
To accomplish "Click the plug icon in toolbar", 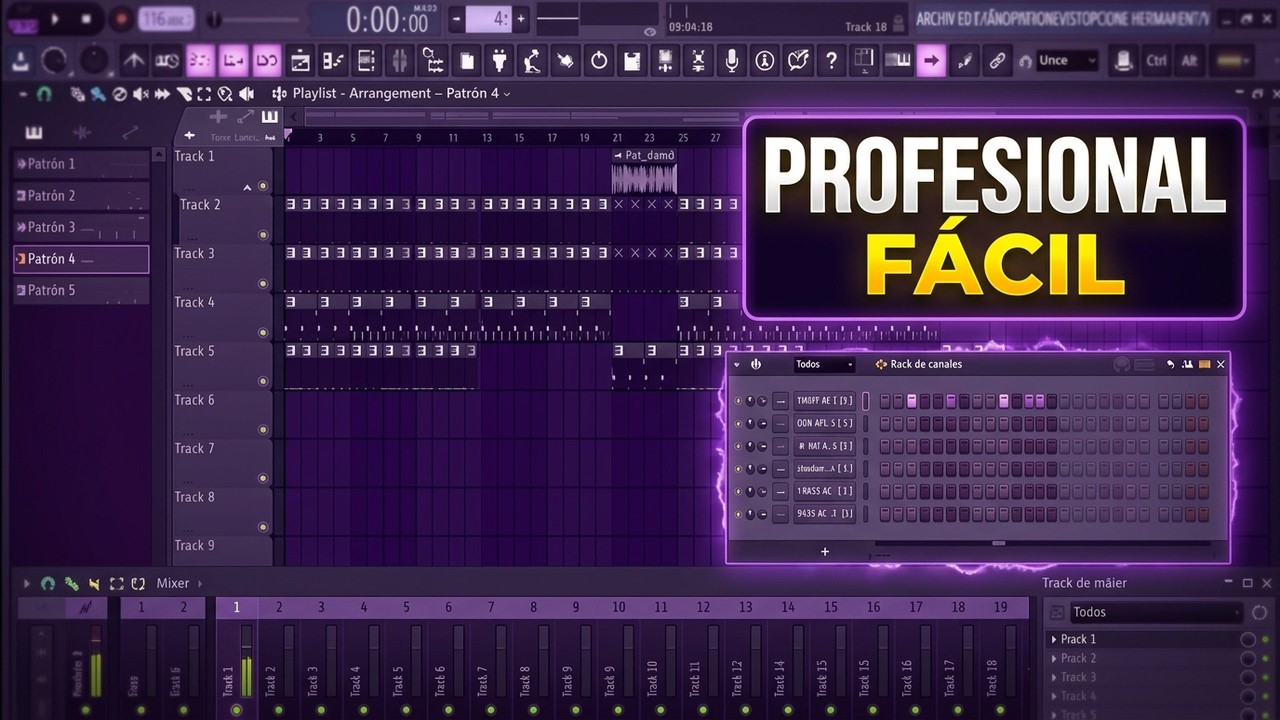I will (x=500, y=61).
